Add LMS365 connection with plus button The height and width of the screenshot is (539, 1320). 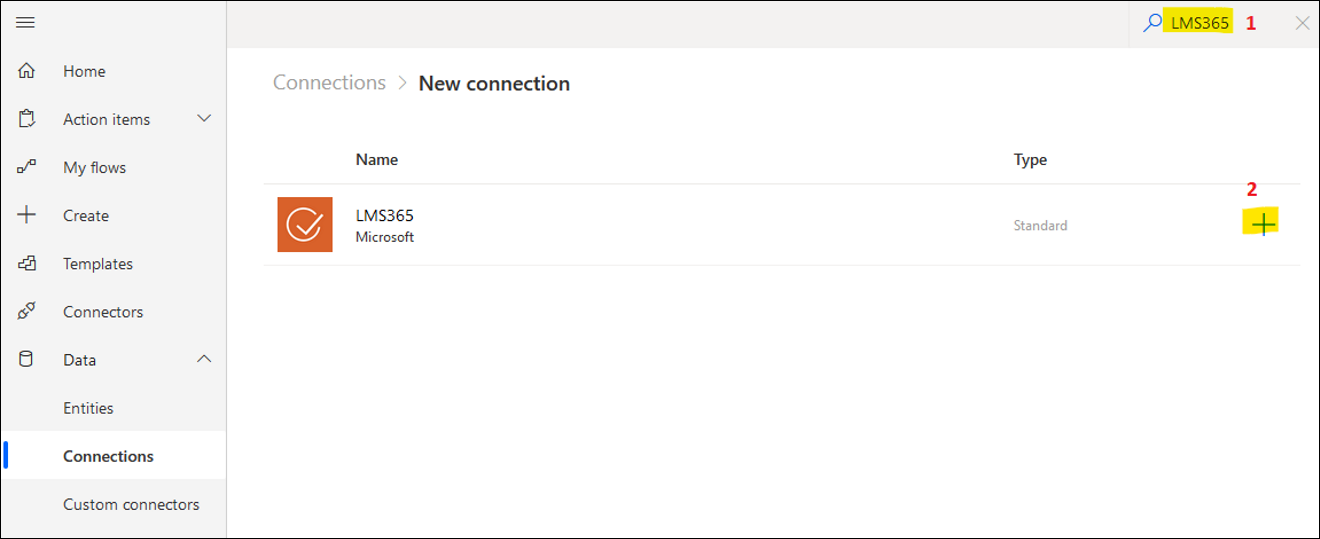point(1264,224)
